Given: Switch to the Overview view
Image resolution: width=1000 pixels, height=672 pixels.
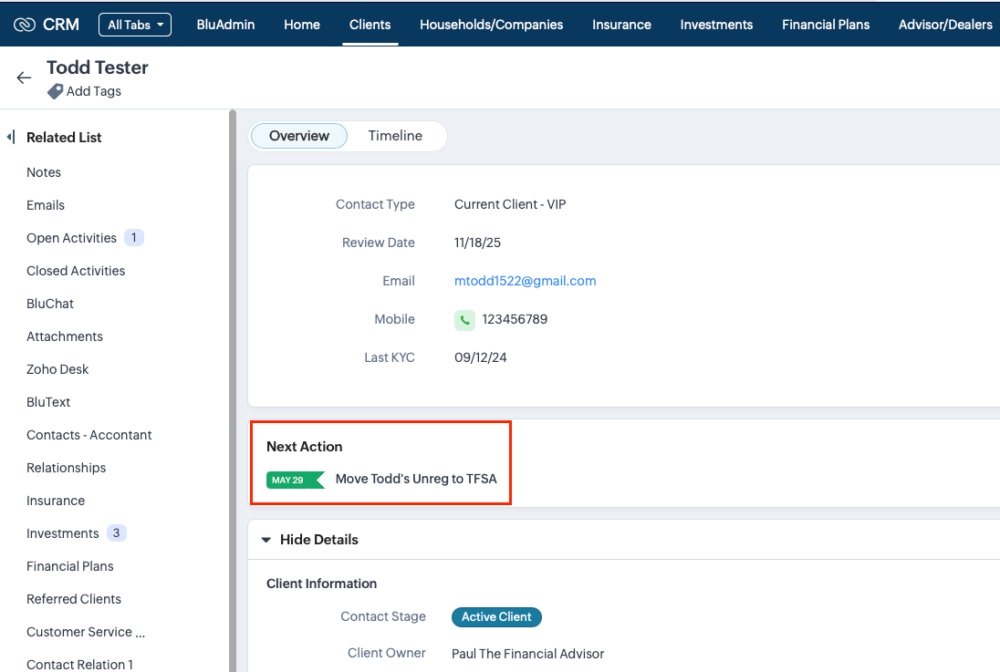Looking at the screenshot, I should pos(299,136).
